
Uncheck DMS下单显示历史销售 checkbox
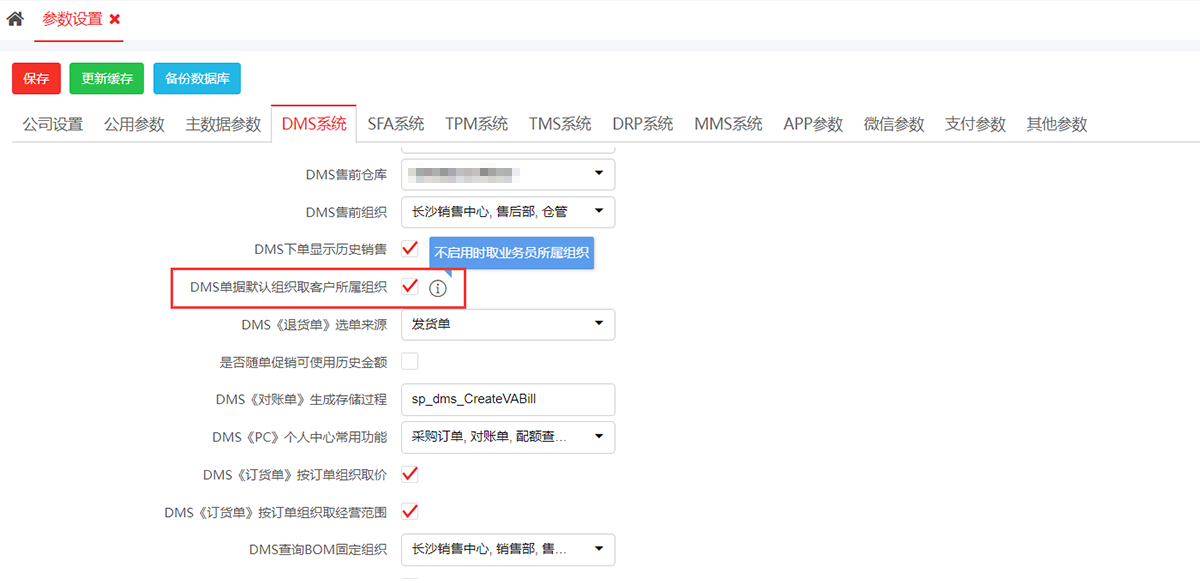[409, 248]
